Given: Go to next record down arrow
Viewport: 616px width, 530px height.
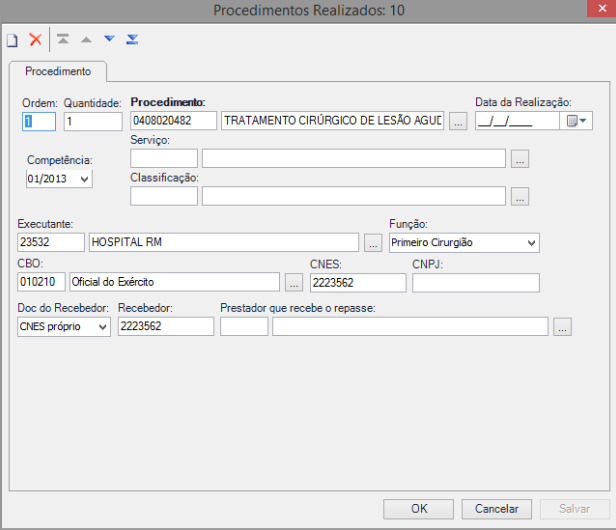Looking at the screenshot, I should [110, 39].
